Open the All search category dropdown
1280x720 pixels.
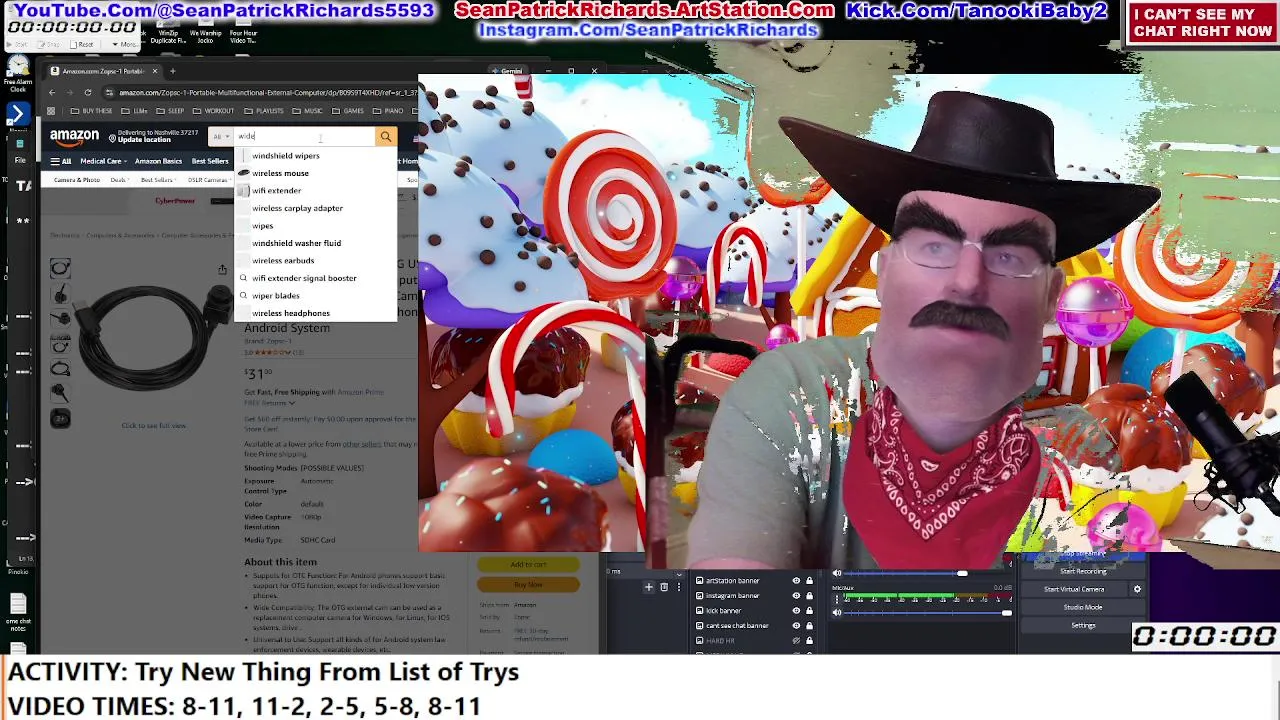[x=221, y=136]
